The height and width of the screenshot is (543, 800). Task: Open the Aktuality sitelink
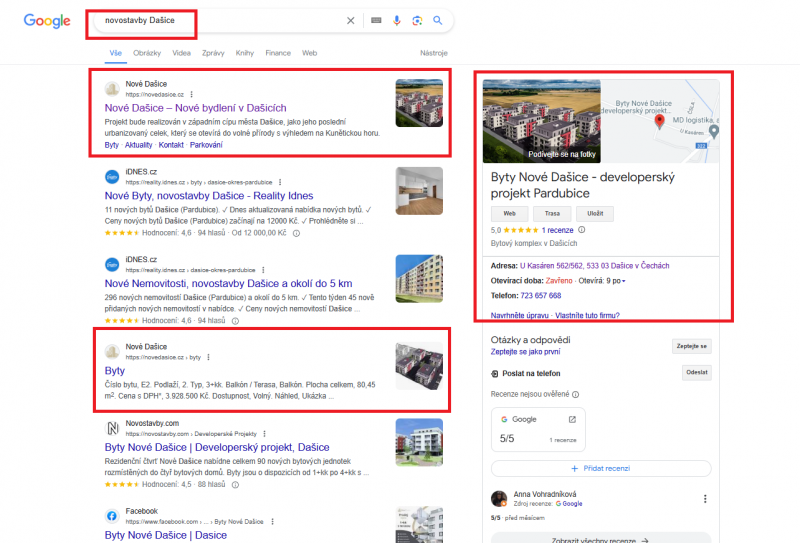138,145
